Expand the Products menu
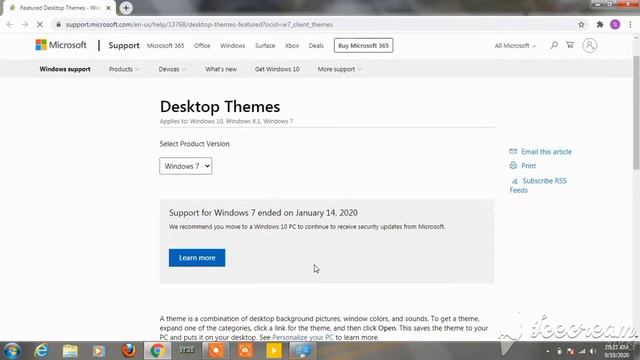 124,69
